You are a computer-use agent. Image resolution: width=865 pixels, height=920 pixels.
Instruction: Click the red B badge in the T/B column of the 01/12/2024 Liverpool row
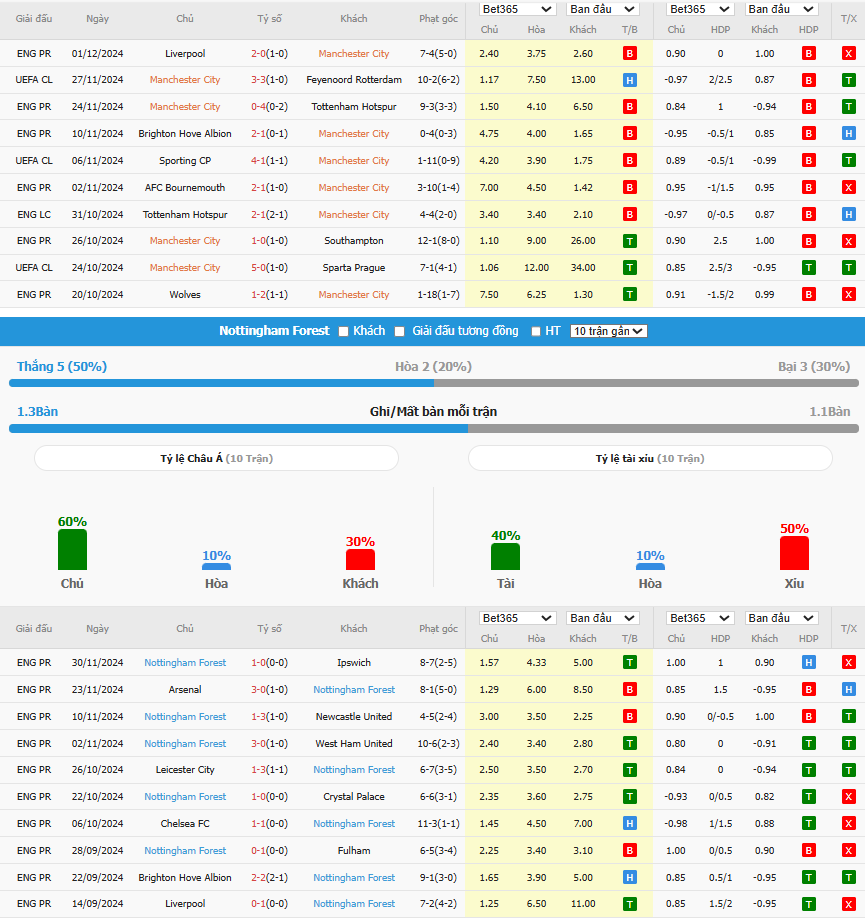click(x=630, y=54)
